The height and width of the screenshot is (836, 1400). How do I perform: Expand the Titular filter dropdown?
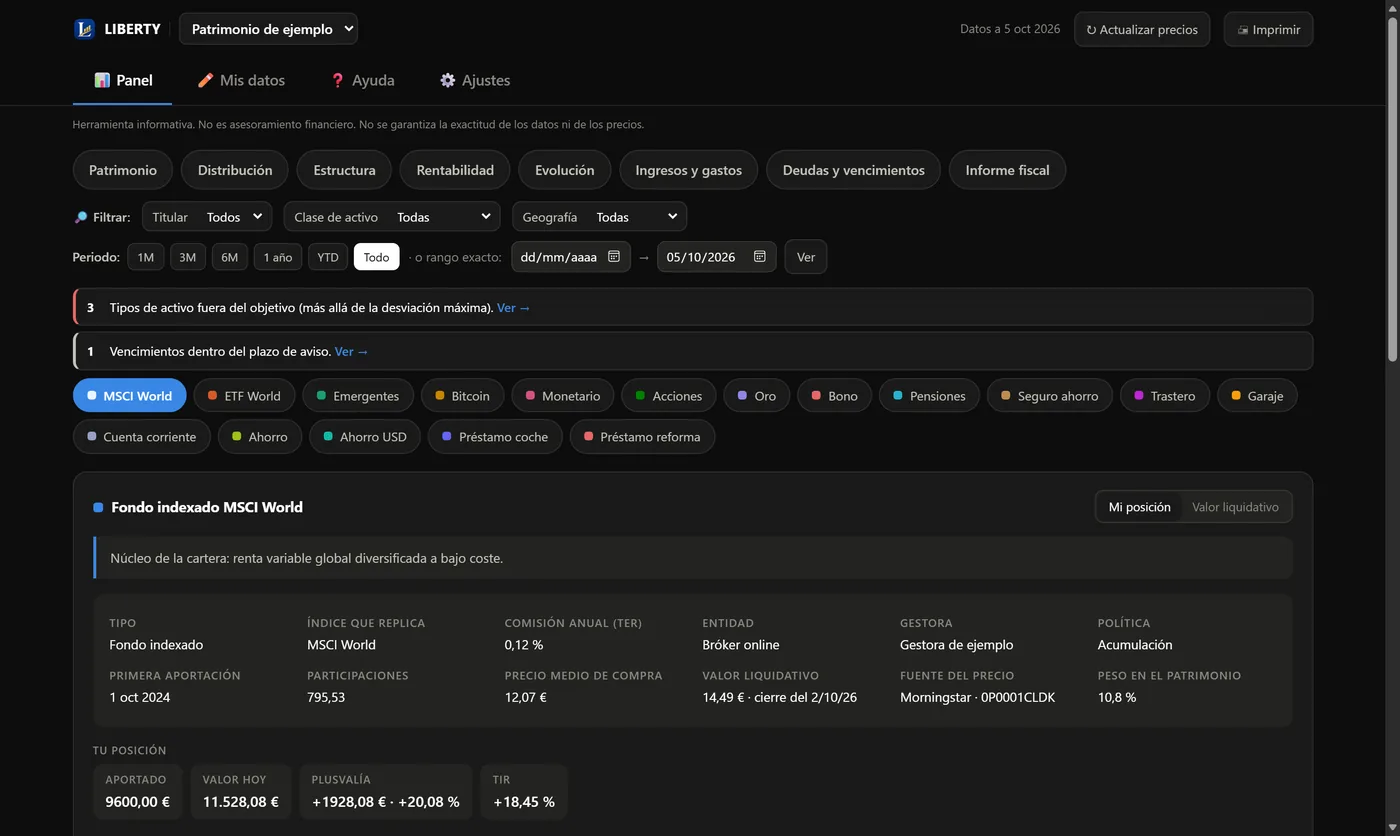point(207,217)
